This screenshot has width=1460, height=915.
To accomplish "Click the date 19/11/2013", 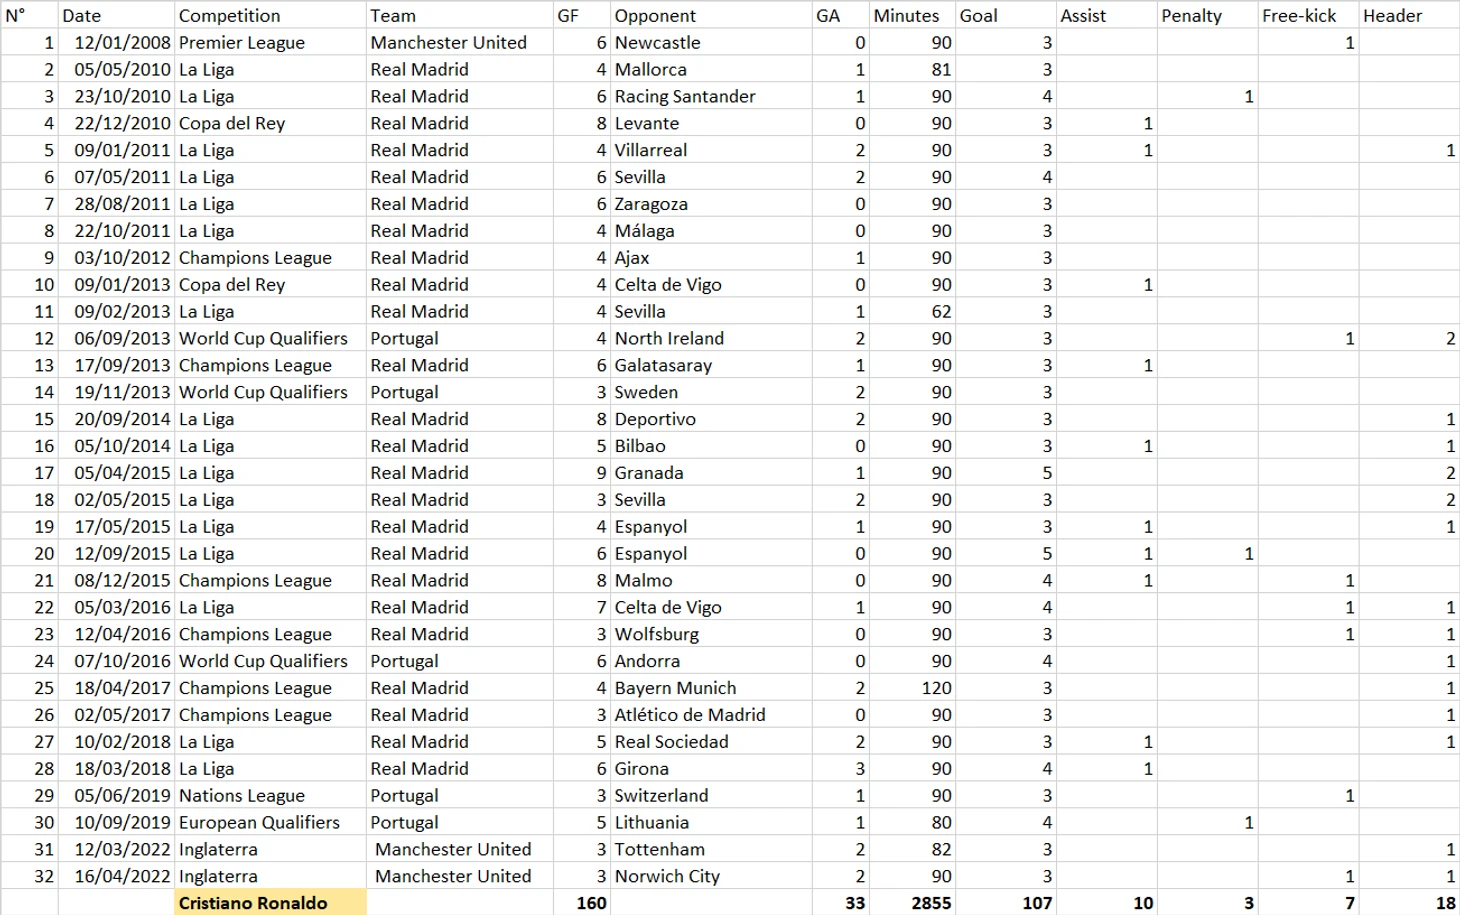I will [x=117, y=392].
